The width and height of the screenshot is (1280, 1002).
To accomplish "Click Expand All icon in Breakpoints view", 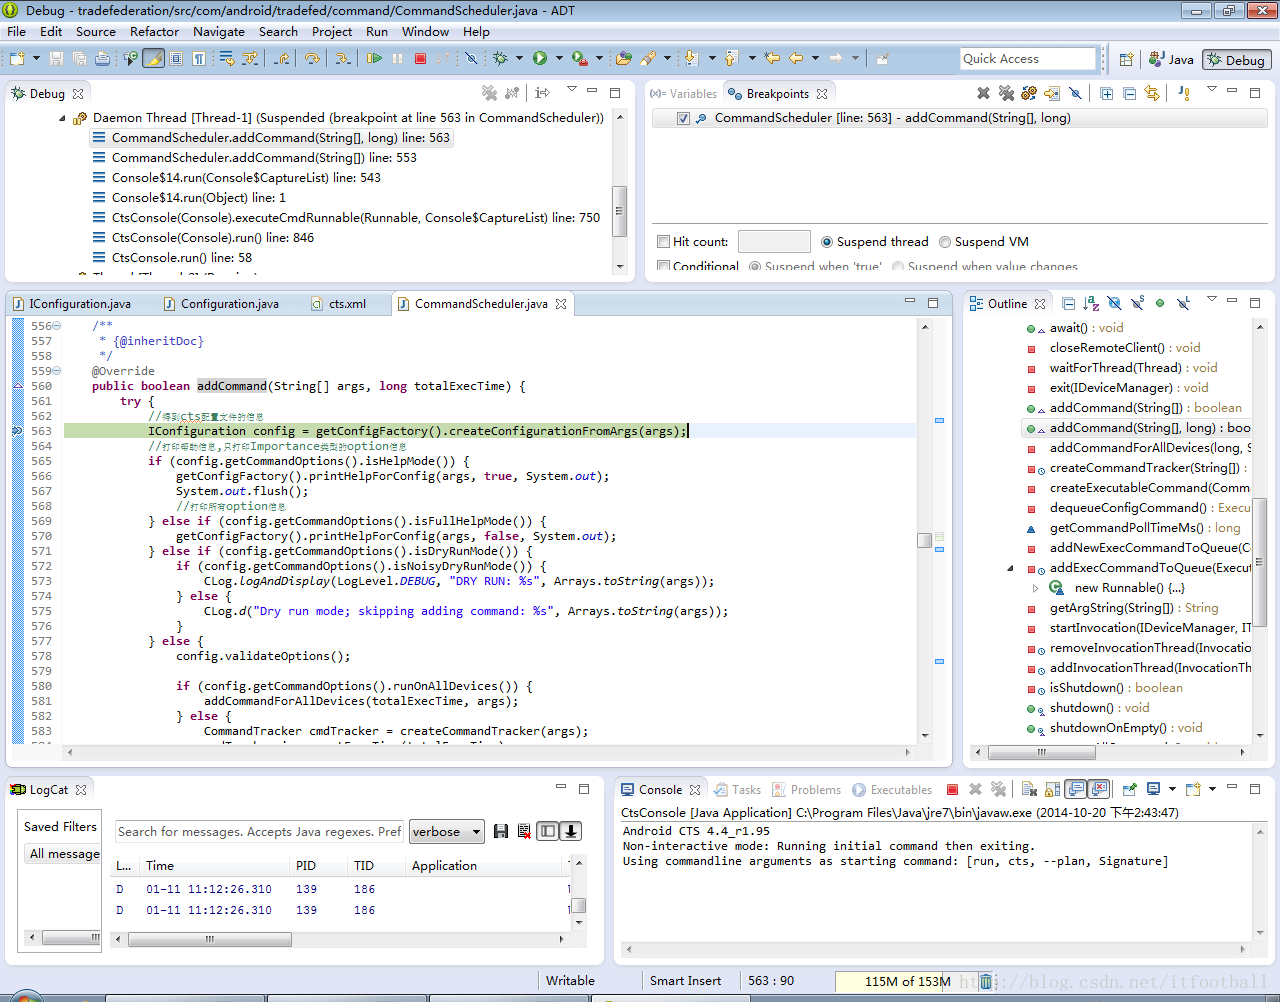I will 1107,93.
